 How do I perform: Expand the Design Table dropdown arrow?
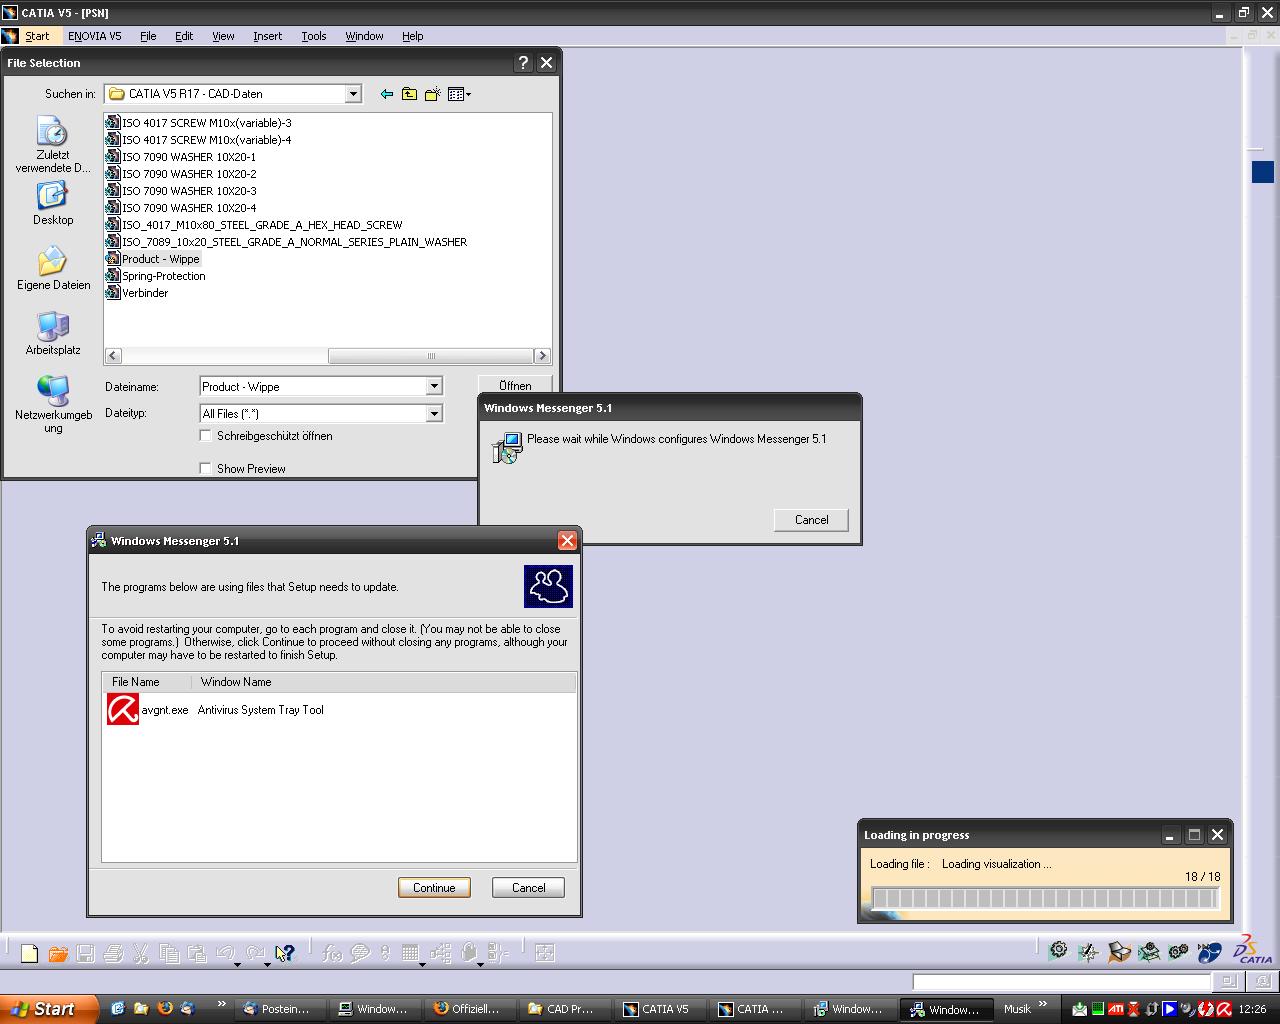(x=422, y=965)
